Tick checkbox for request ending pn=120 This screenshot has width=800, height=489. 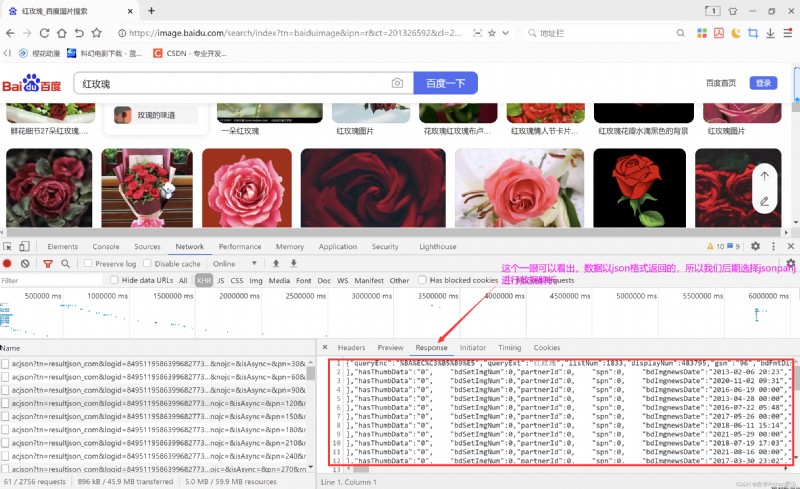[5, 403]
